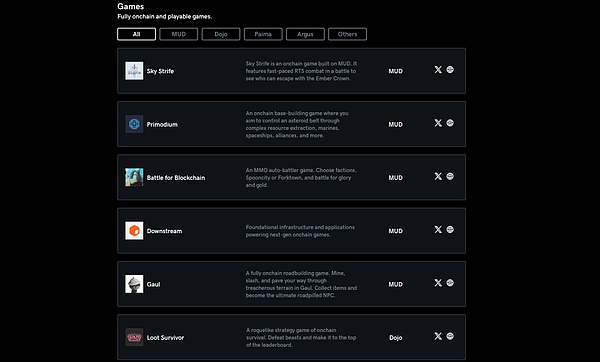Open Primodium's X (Twitter) icon
600x362 pixels.
[x=438, y=123]
